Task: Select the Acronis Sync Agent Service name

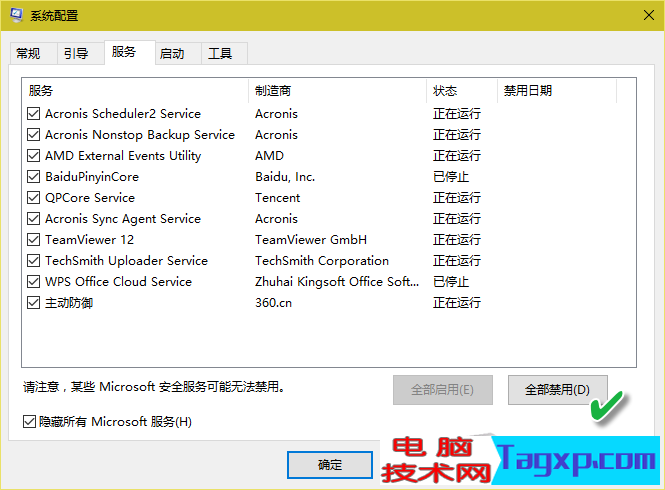Action: (123, 218)
